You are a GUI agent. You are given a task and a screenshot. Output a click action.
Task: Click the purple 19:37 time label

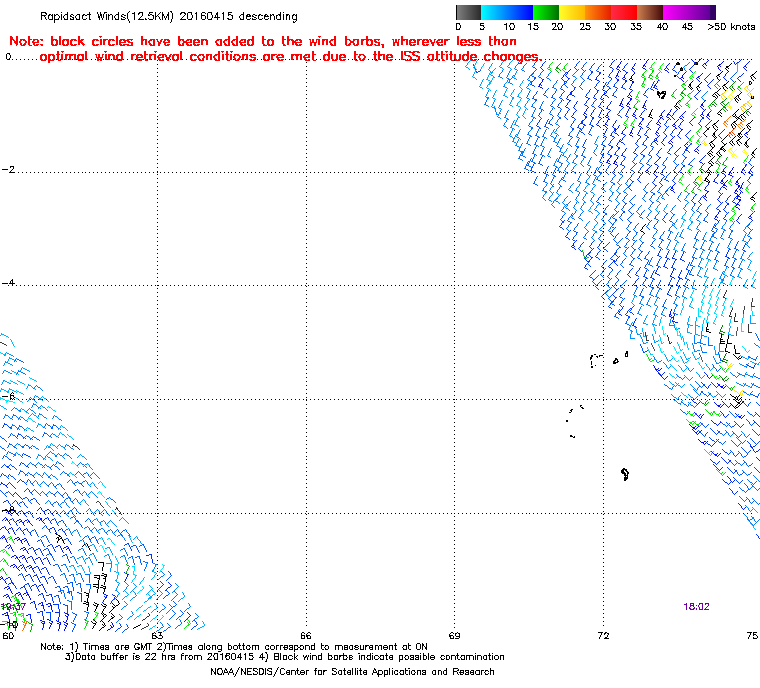[13, 607]
